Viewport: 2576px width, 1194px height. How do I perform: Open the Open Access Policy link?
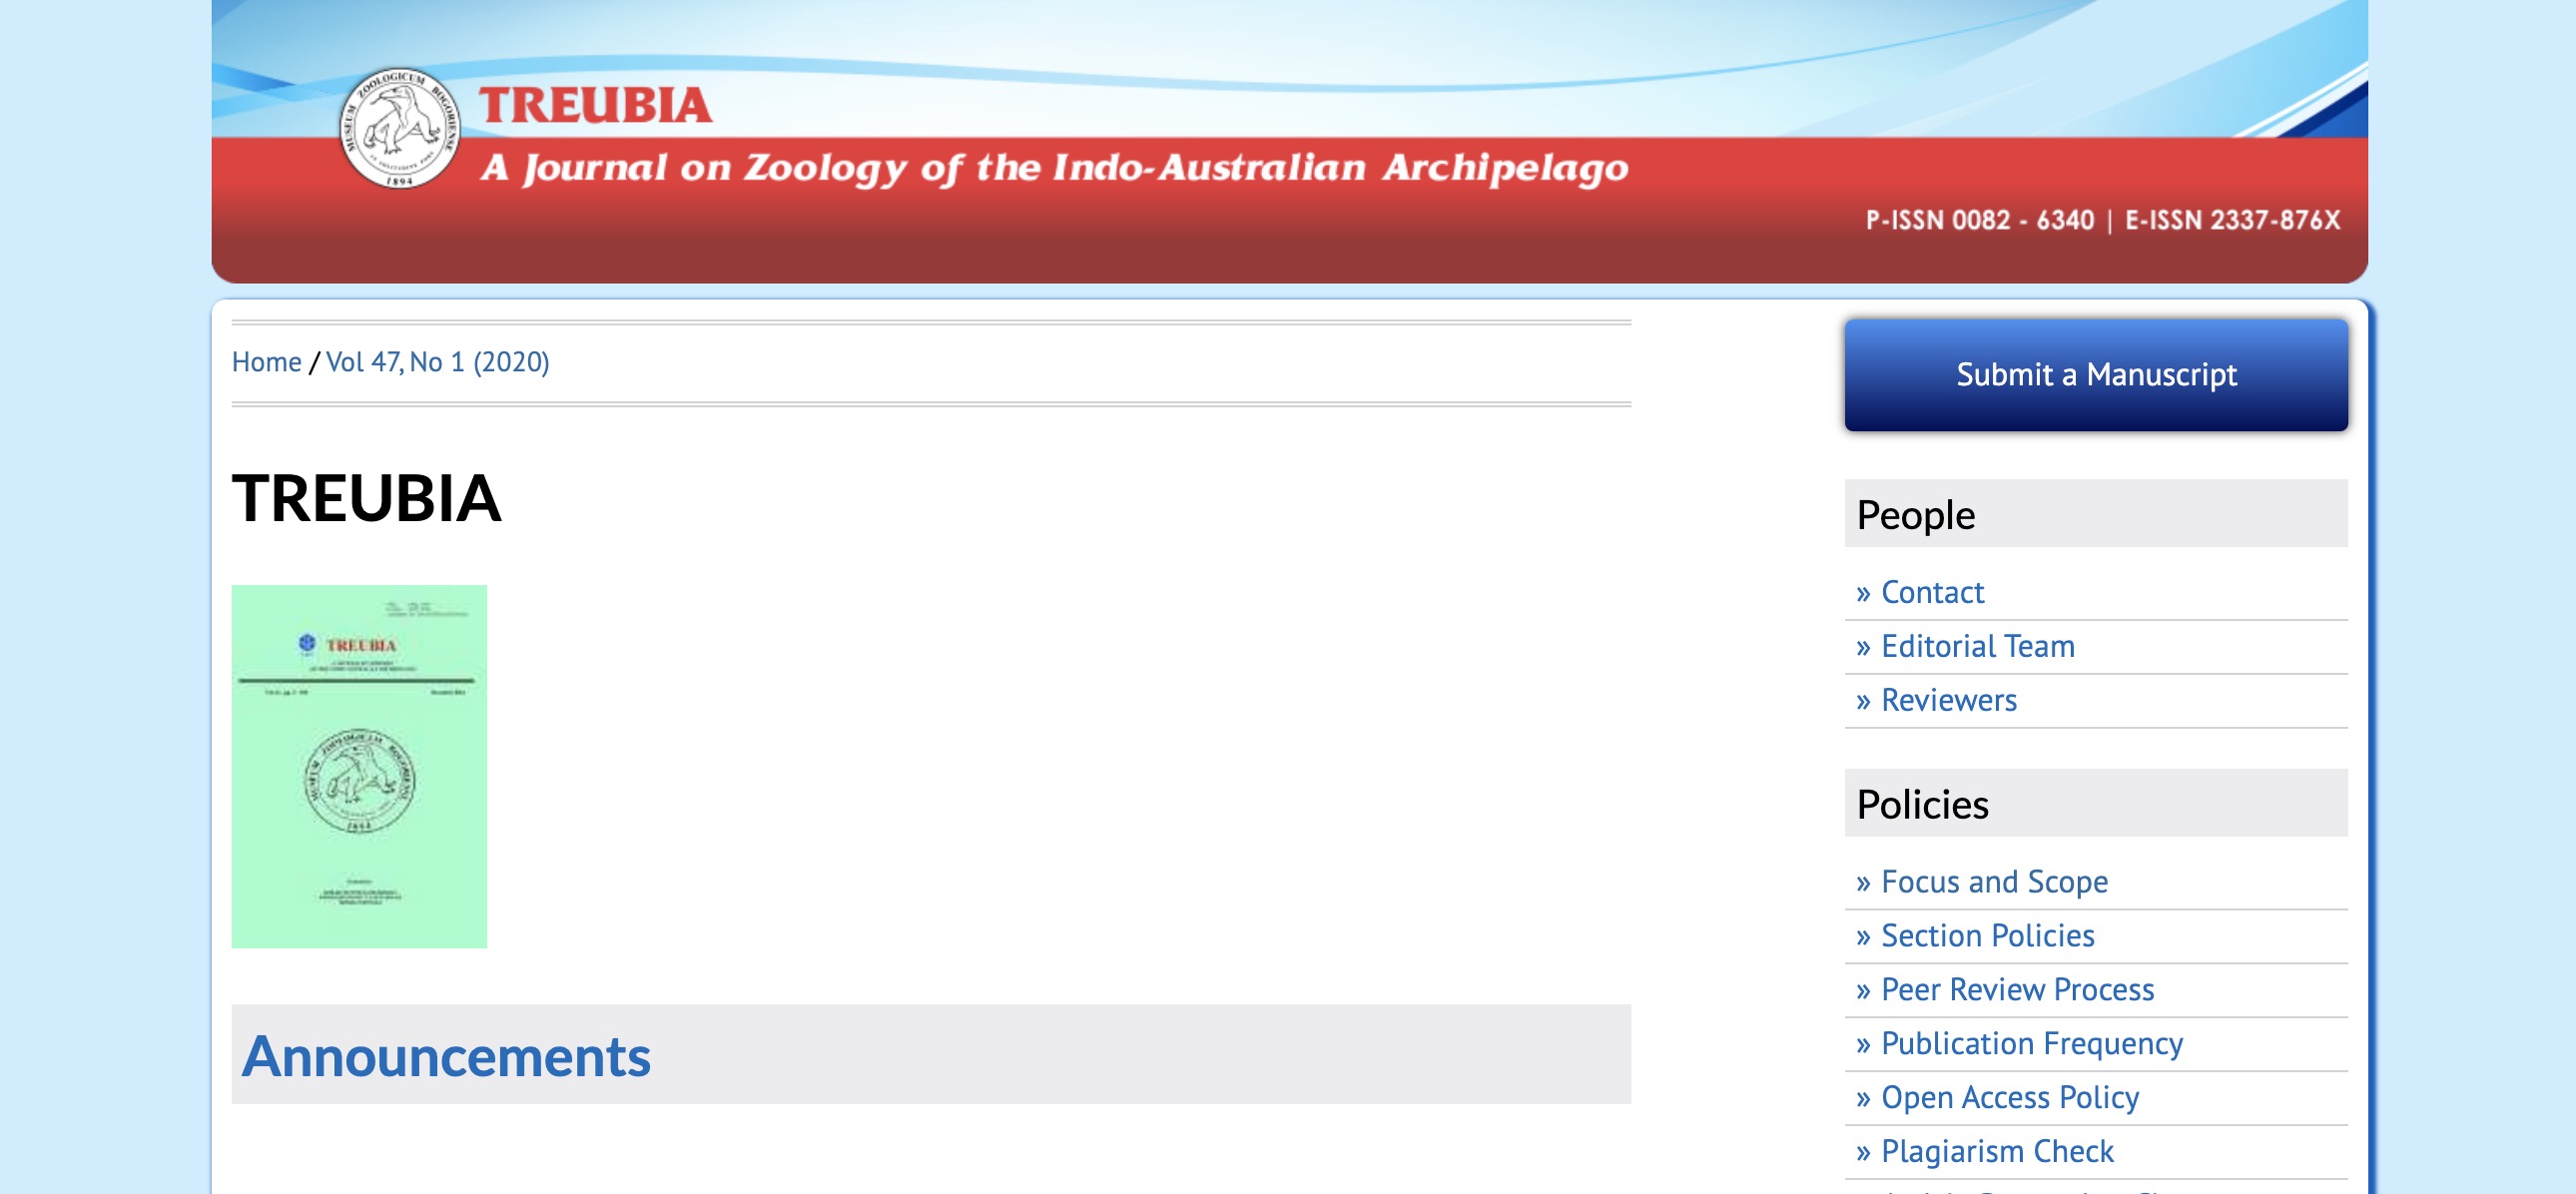click(x=2009, y=1097)
